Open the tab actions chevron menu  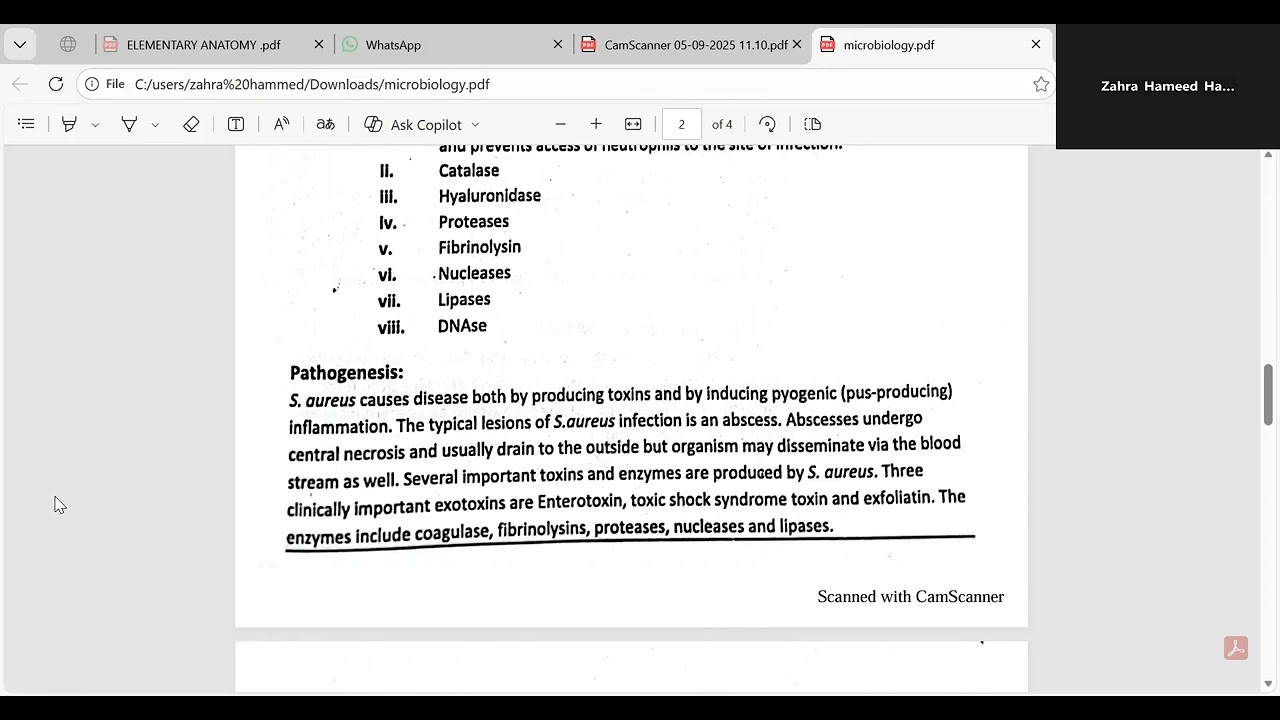coord(20,44)
